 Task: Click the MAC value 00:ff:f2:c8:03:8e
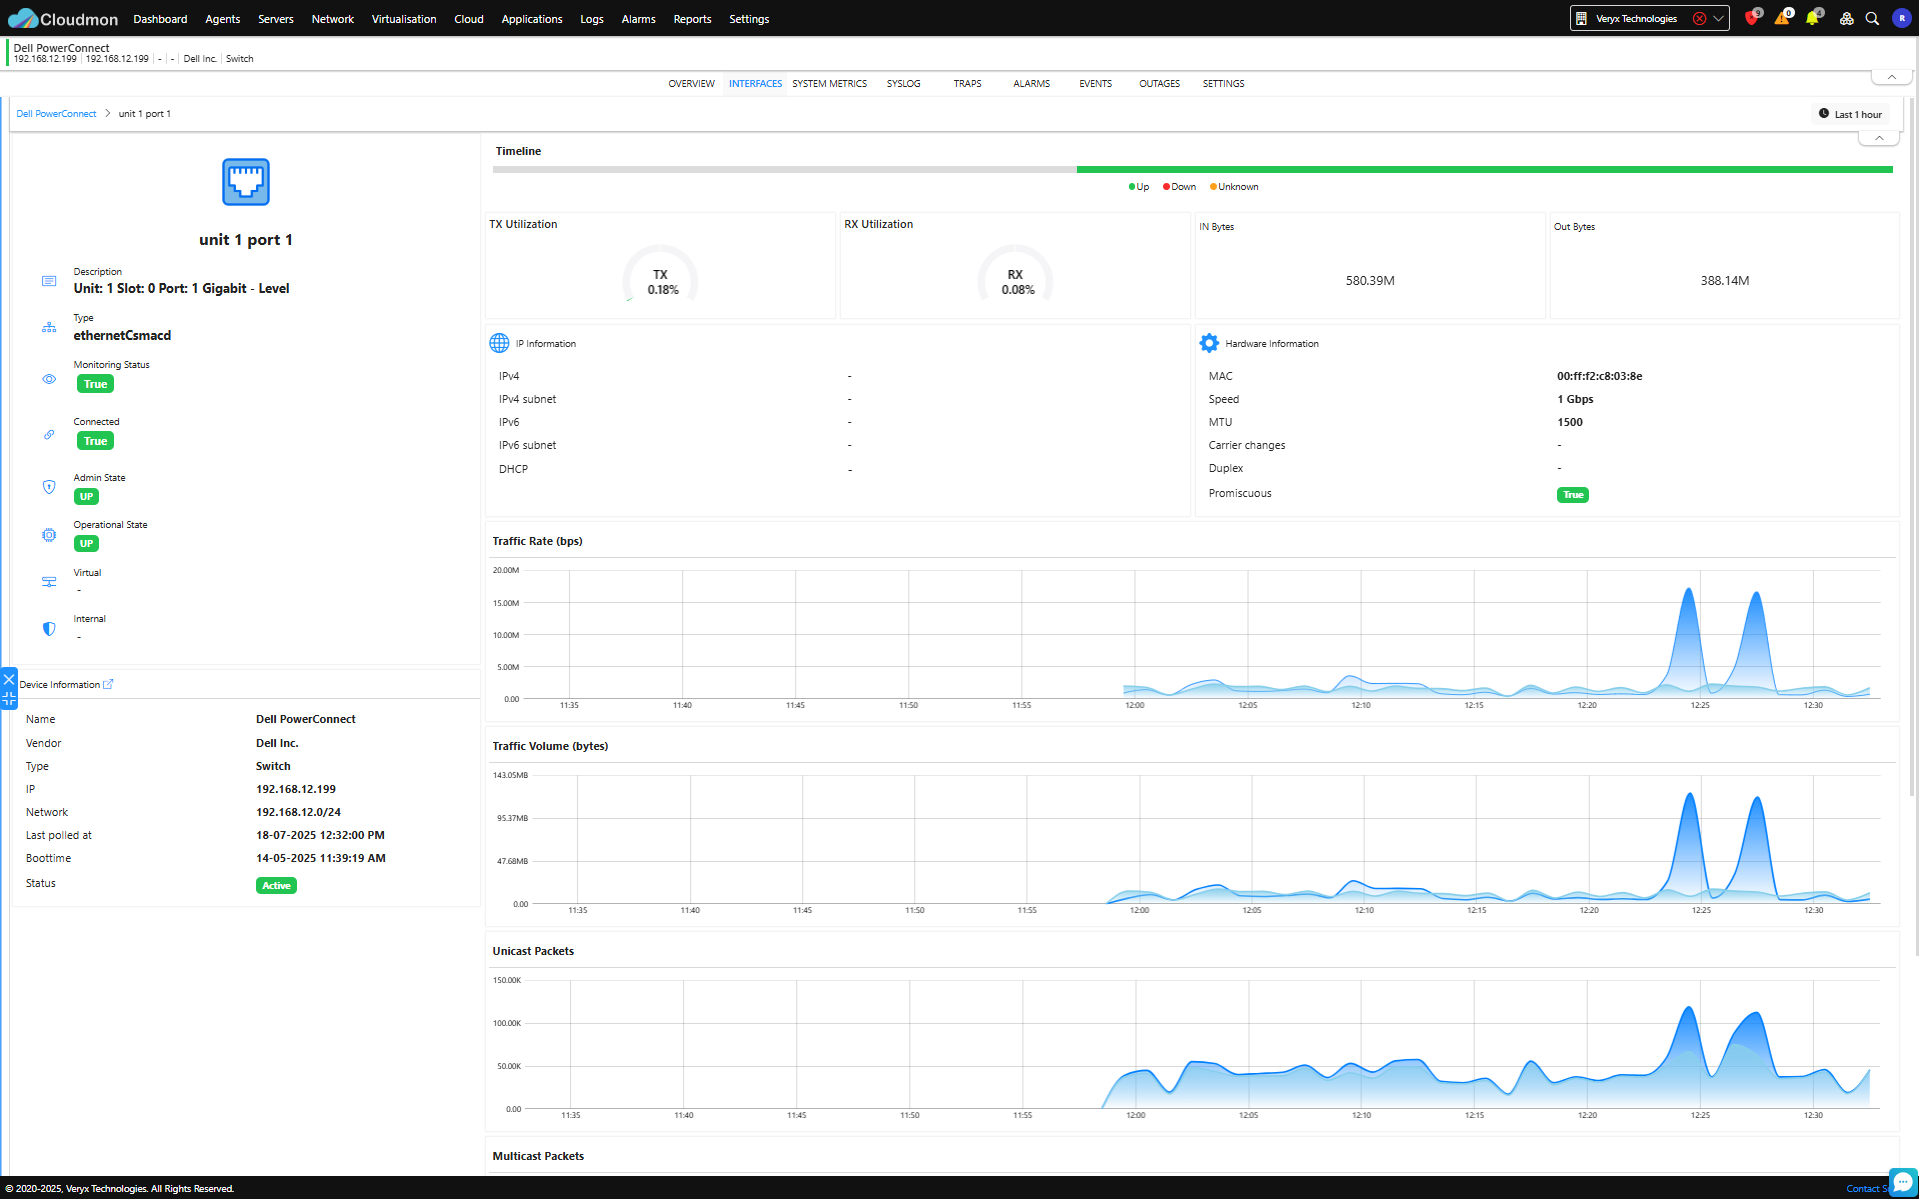click(1599, 376)
